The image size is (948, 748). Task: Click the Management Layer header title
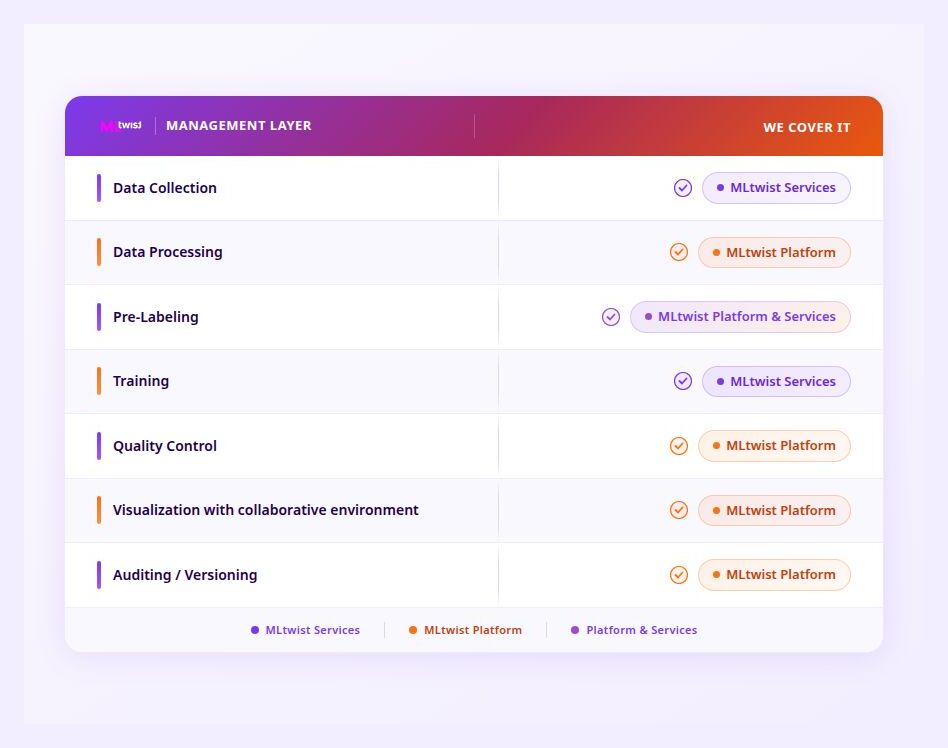[x=239, y=126]
